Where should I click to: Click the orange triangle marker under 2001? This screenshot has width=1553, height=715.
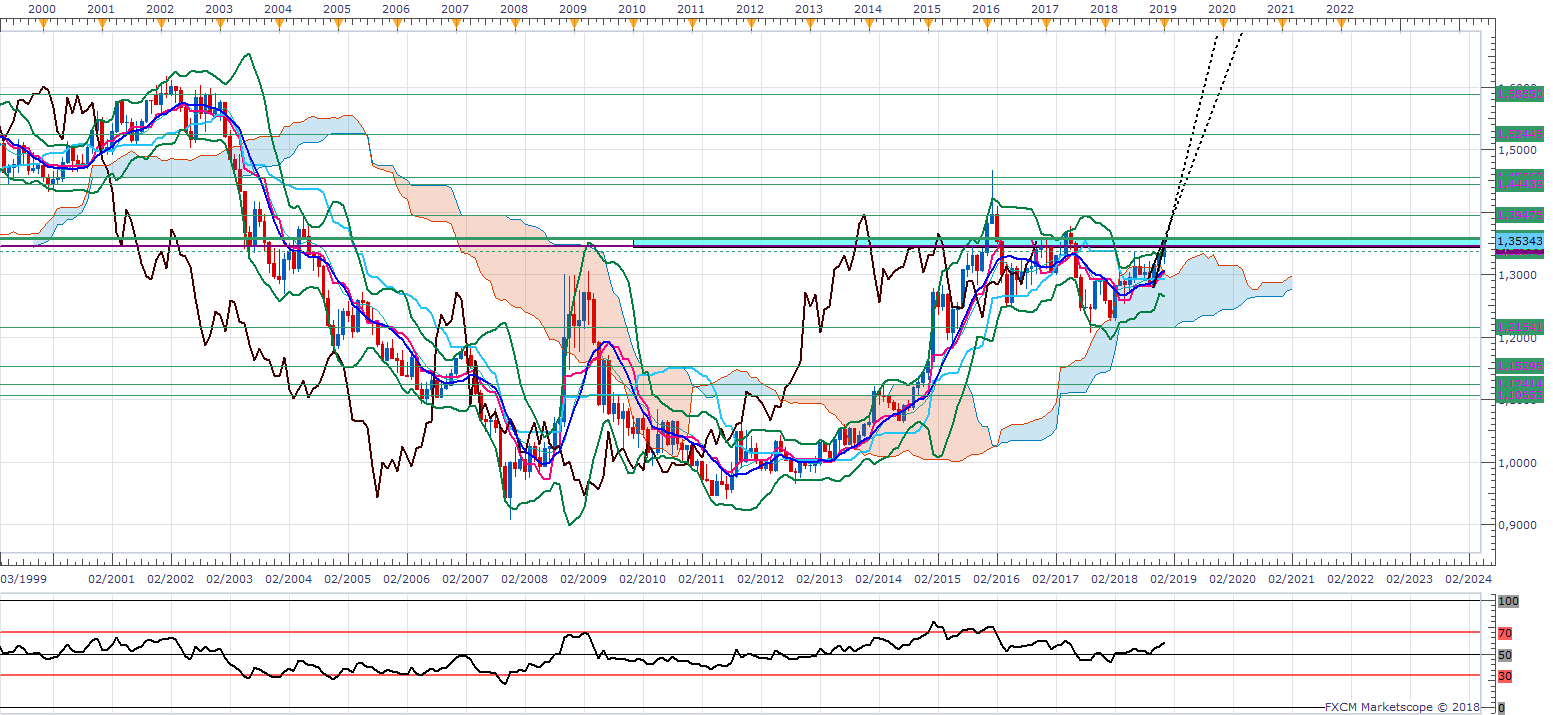tap(101, 25)
